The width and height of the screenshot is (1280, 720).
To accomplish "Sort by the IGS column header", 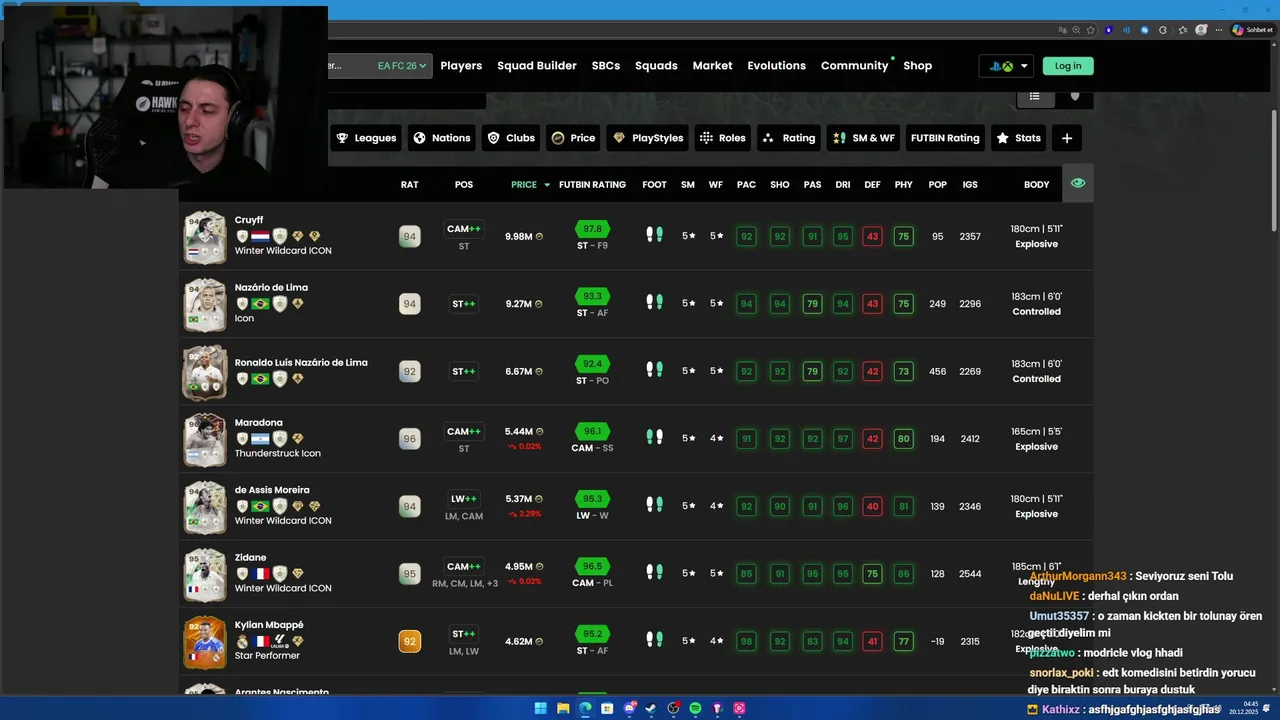I will point(970,185).
